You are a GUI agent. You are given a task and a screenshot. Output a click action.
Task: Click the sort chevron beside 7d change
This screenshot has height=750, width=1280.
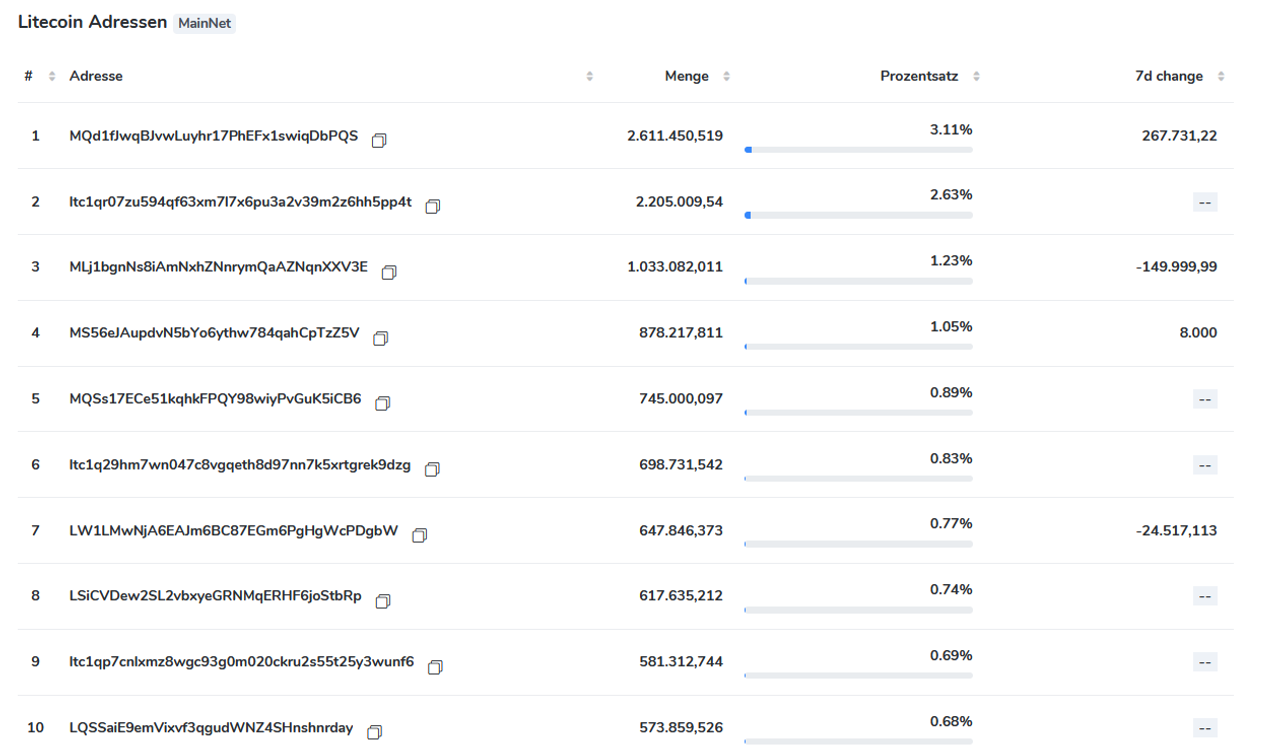pyautogui.click(x=1220, y=75)
